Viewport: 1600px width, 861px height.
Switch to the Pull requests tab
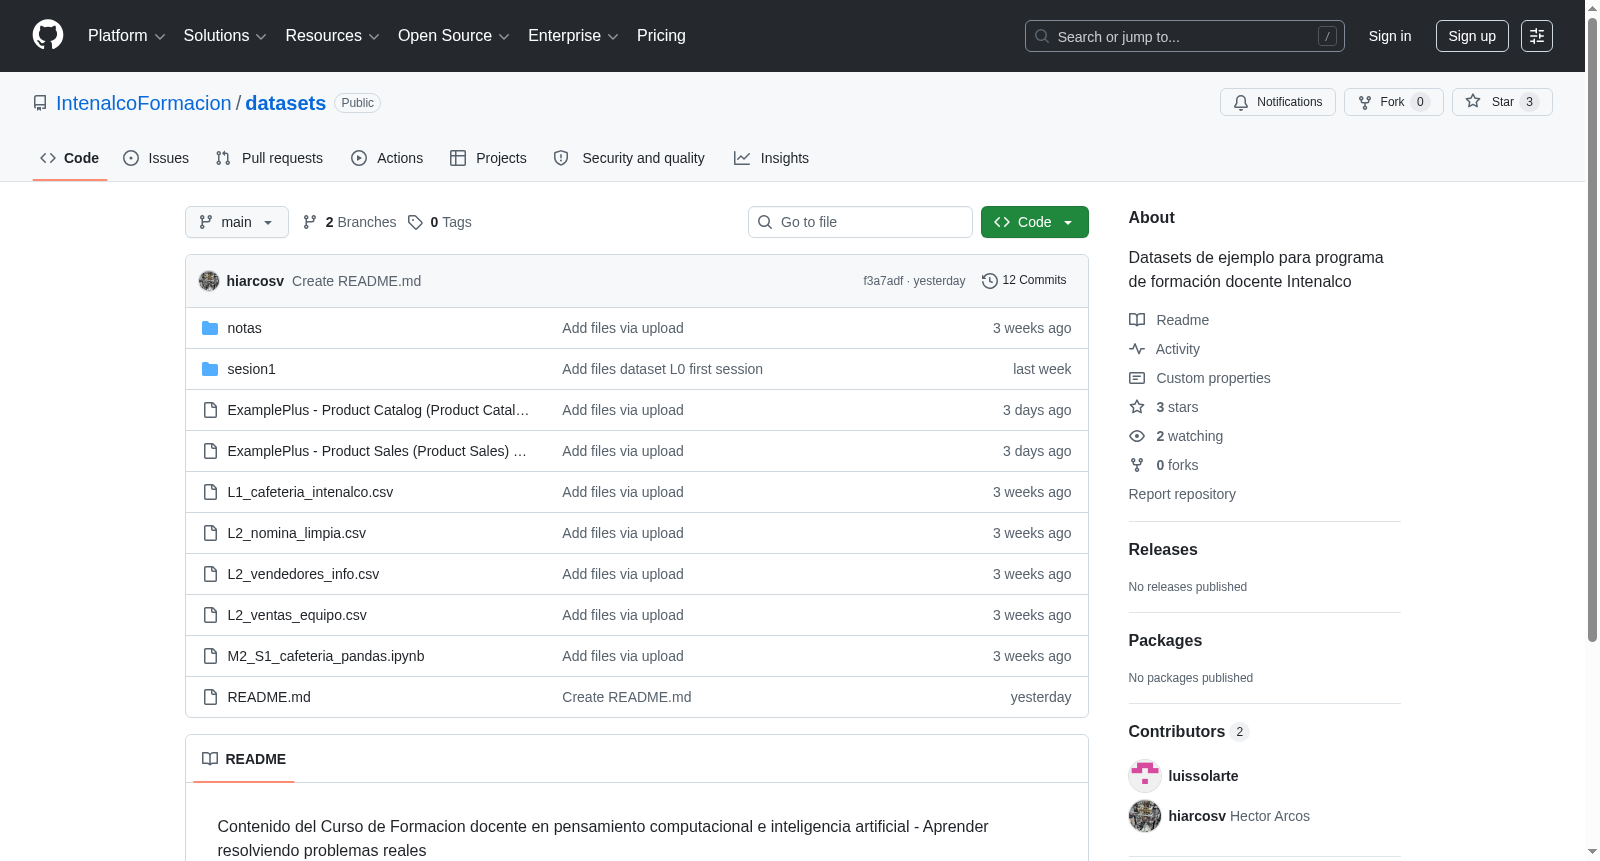pos(269,158)
